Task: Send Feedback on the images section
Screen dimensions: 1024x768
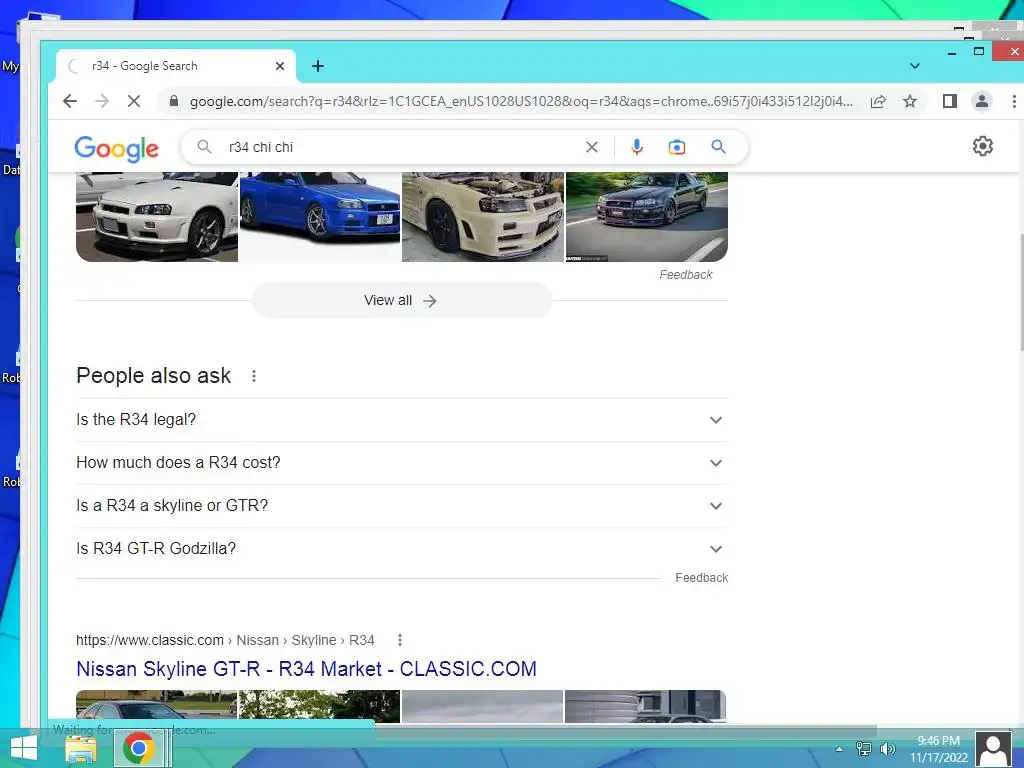Action: [686, 275]
